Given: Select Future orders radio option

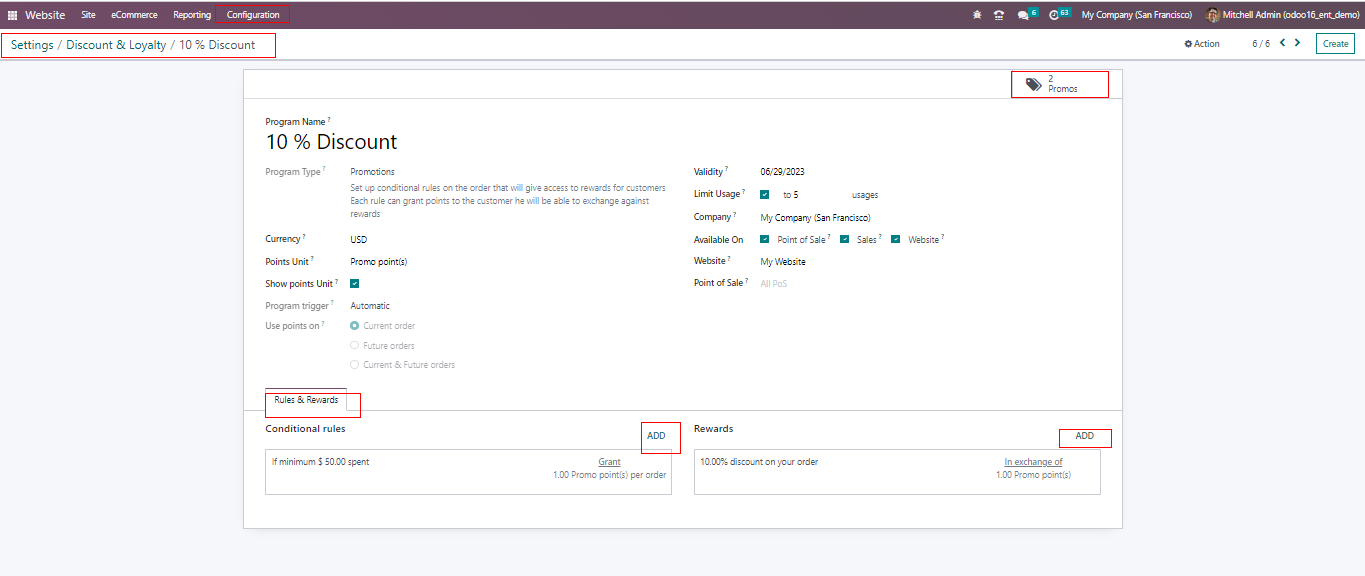Looking at the screenshot, I should (x=355, y=346).
